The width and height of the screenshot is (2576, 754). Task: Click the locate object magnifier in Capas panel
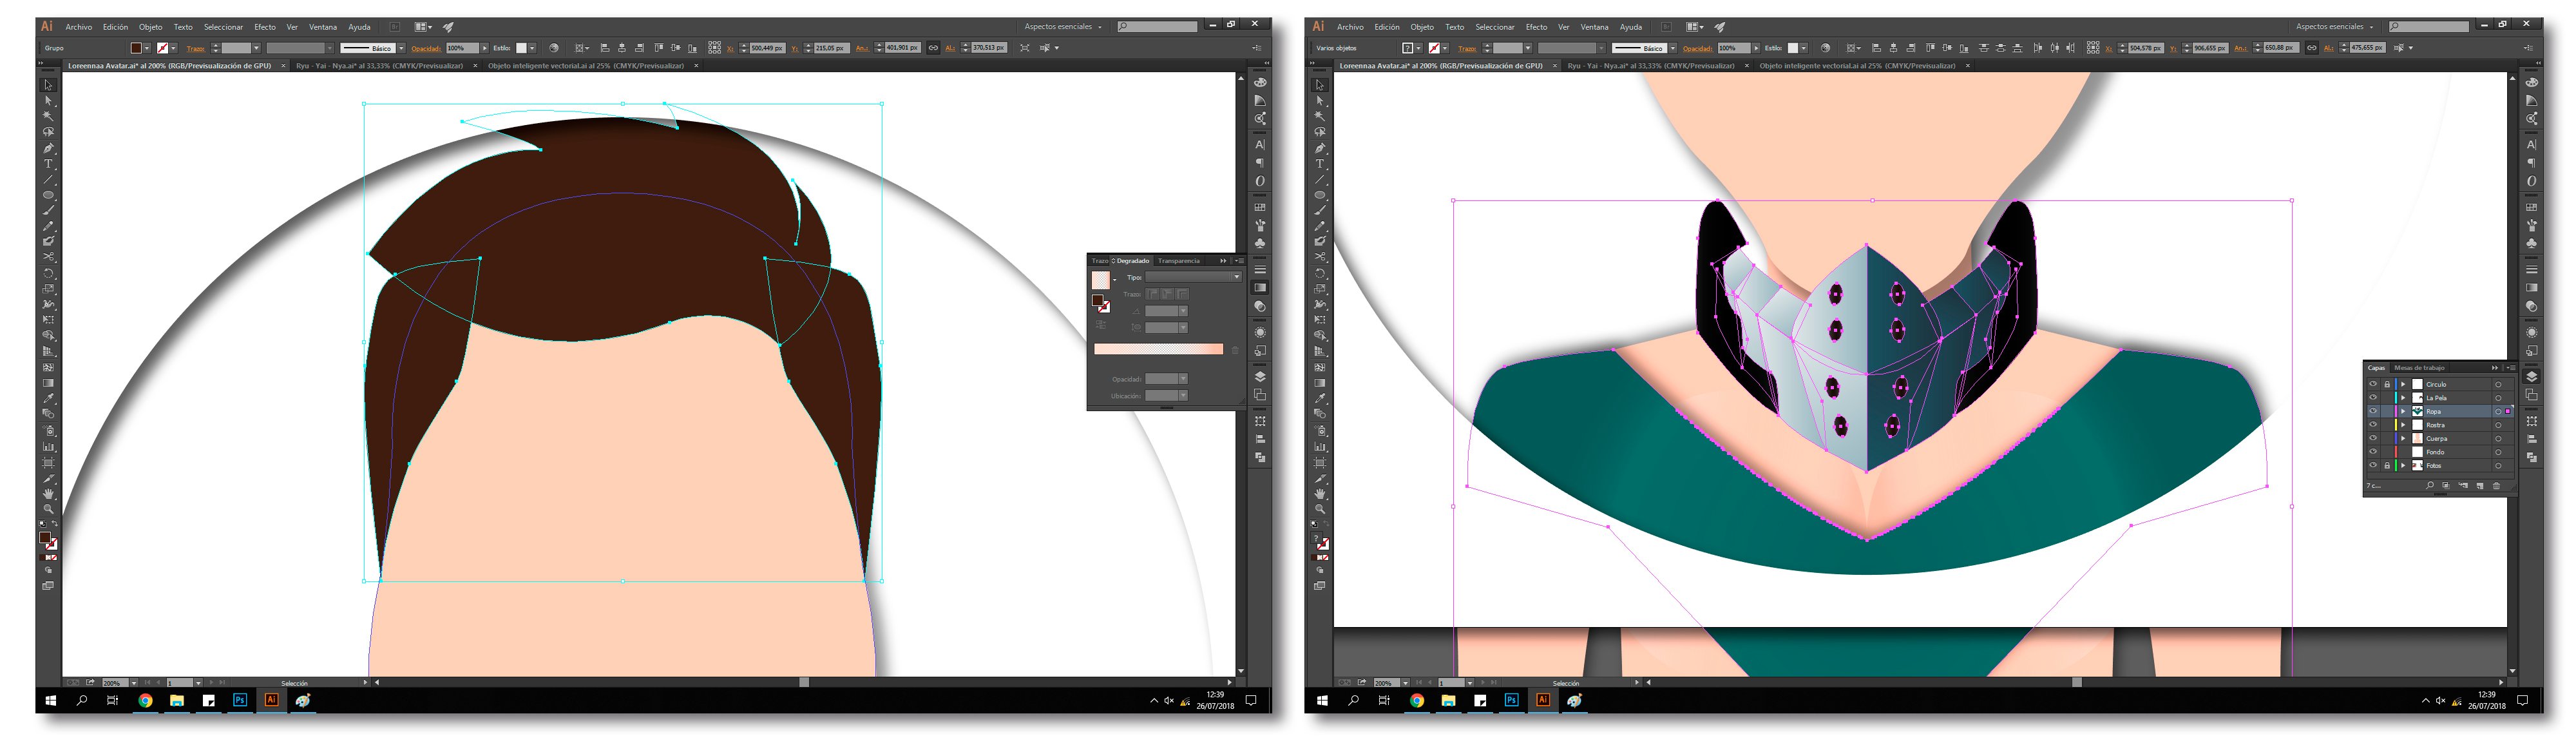click(x=2430, y=486)
